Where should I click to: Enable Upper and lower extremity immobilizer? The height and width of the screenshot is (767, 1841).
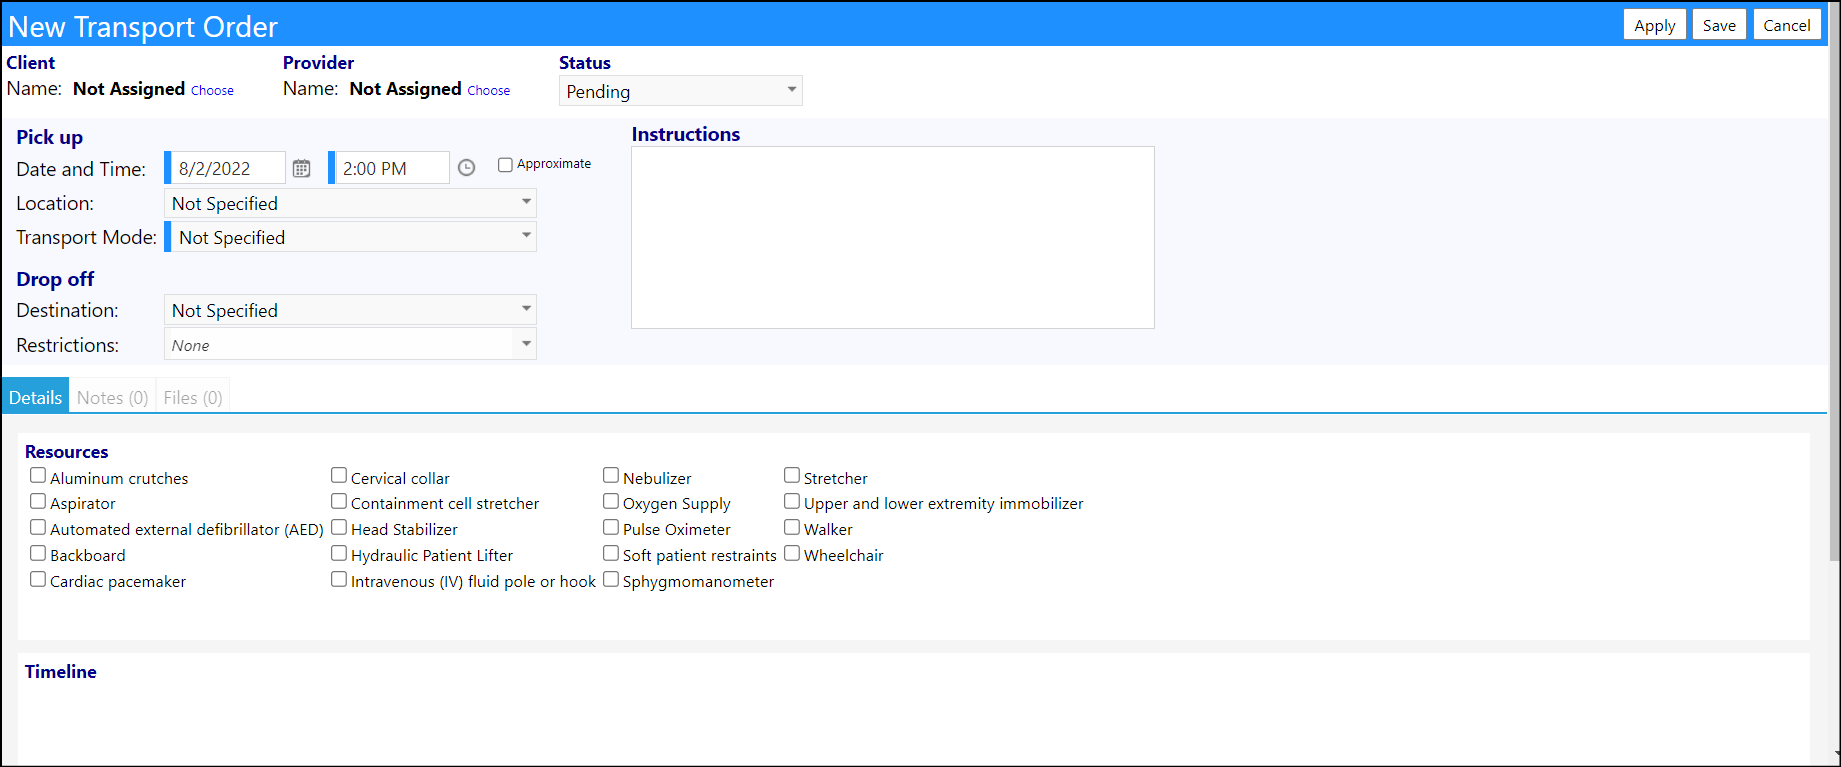pos(792,501)
